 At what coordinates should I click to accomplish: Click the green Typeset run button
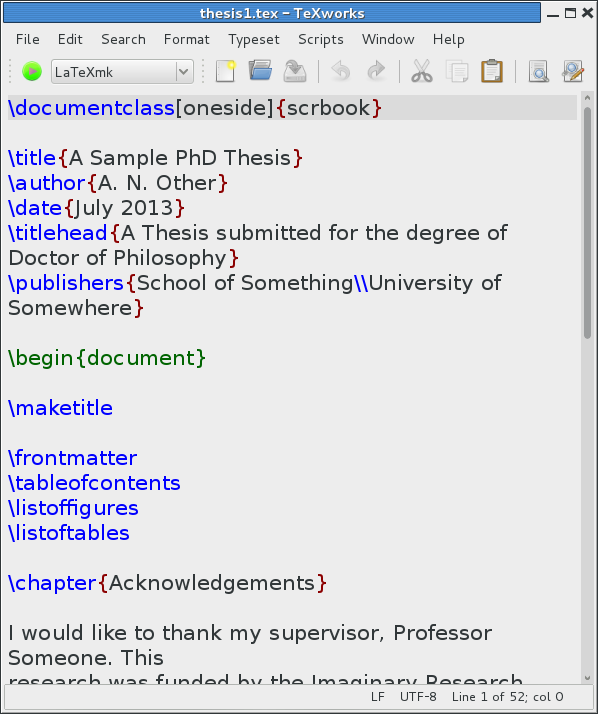[32, 71]
